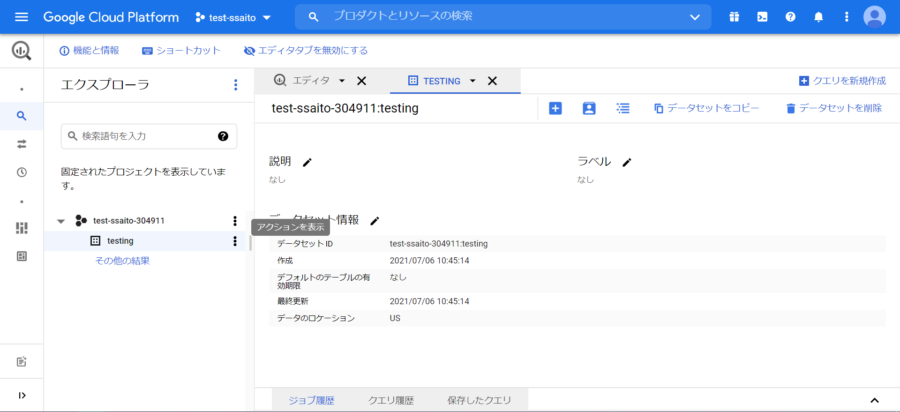Open the top bar more options menu
The width and height of the screenshot is (900, 412).
pos(847,17)
